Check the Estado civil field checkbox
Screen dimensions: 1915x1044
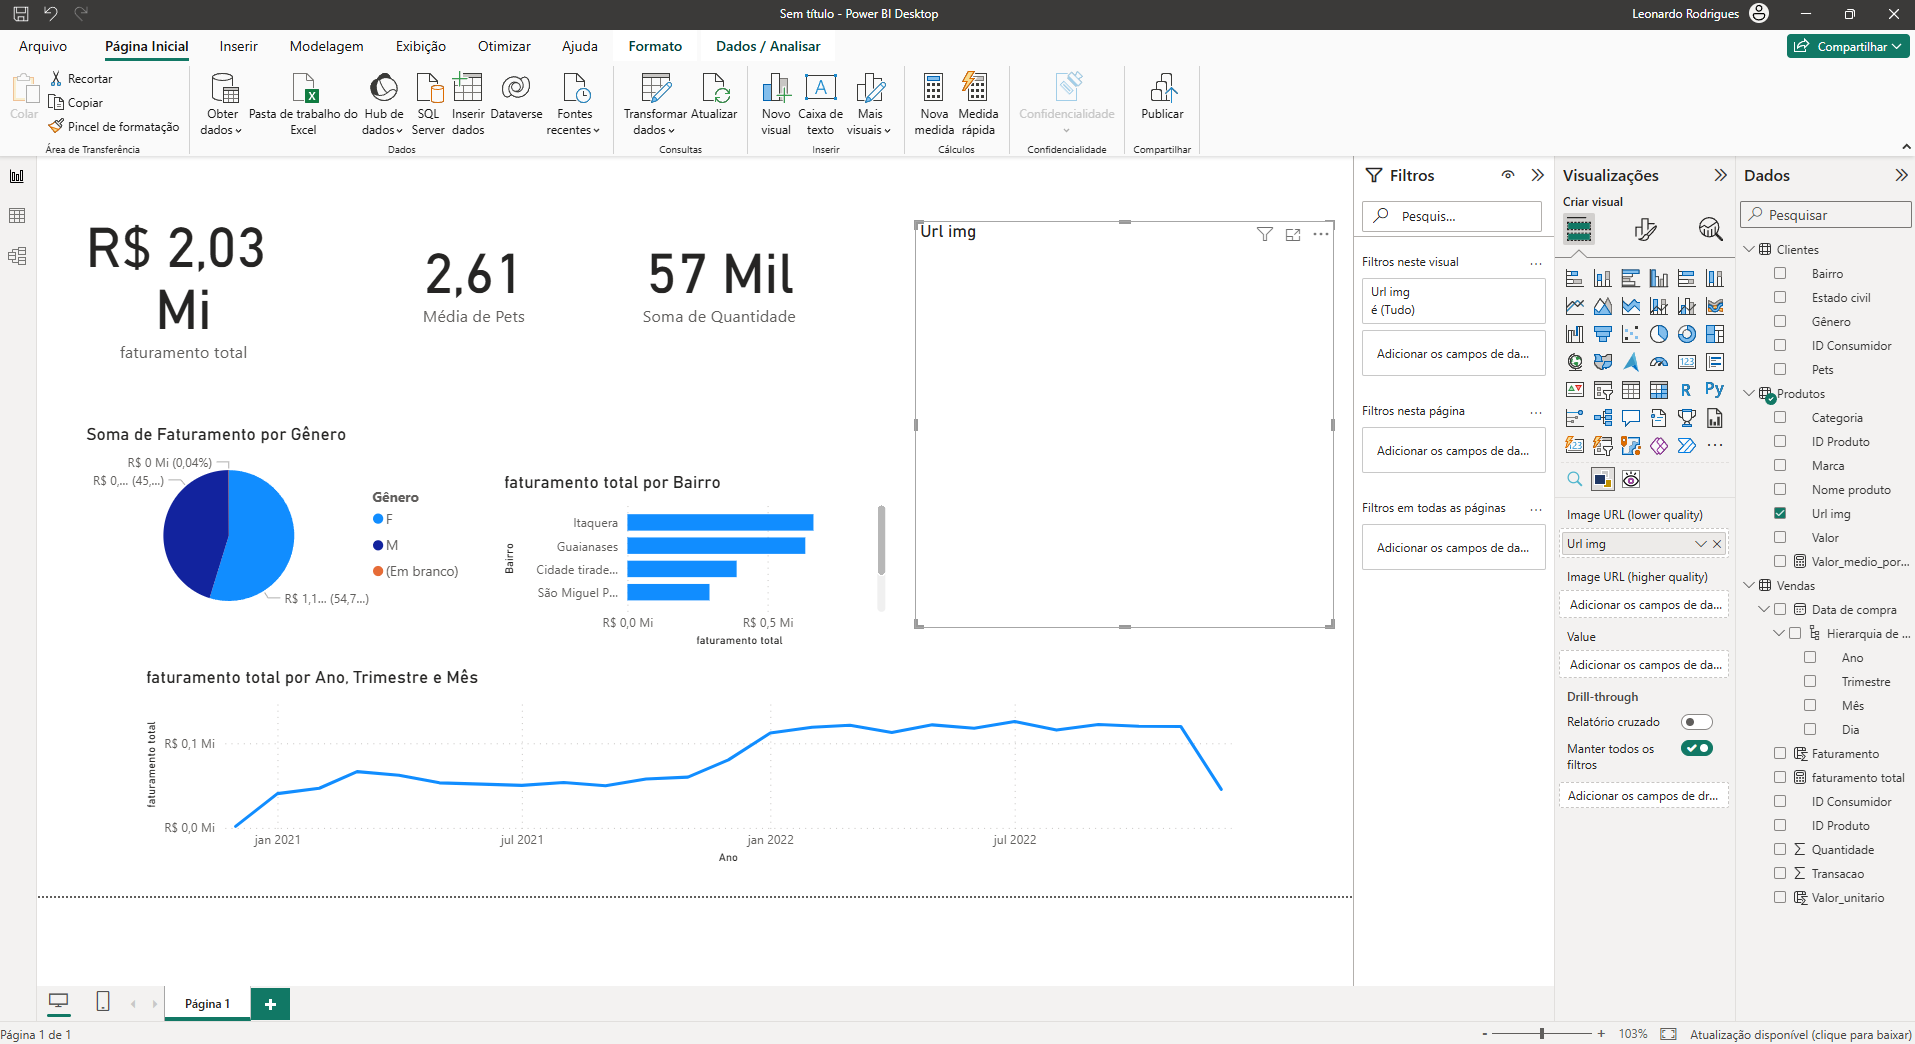pos(1780,297)
